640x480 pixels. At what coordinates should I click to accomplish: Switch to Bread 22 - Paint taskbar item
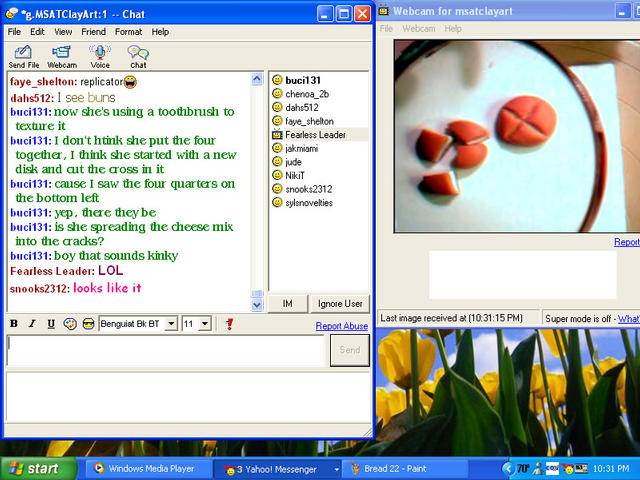pyautogui.click(x=404, y=469)
